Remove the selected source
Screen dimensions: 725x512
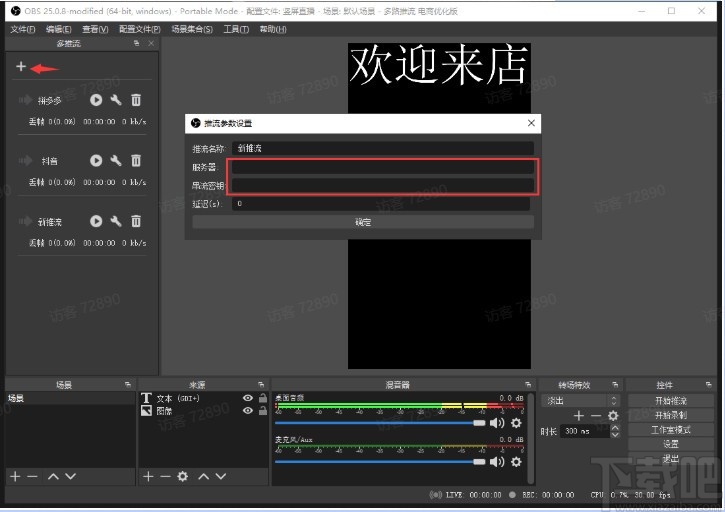(165, 476)
